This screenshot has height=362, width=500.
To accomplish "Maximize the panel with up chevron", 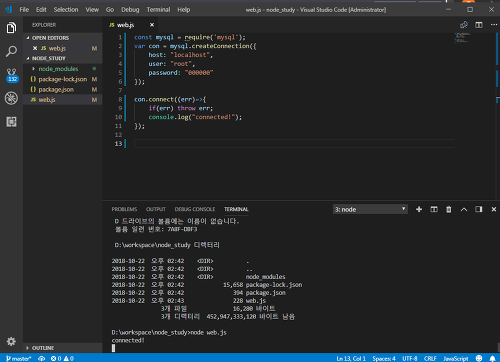I will [464, 209].
